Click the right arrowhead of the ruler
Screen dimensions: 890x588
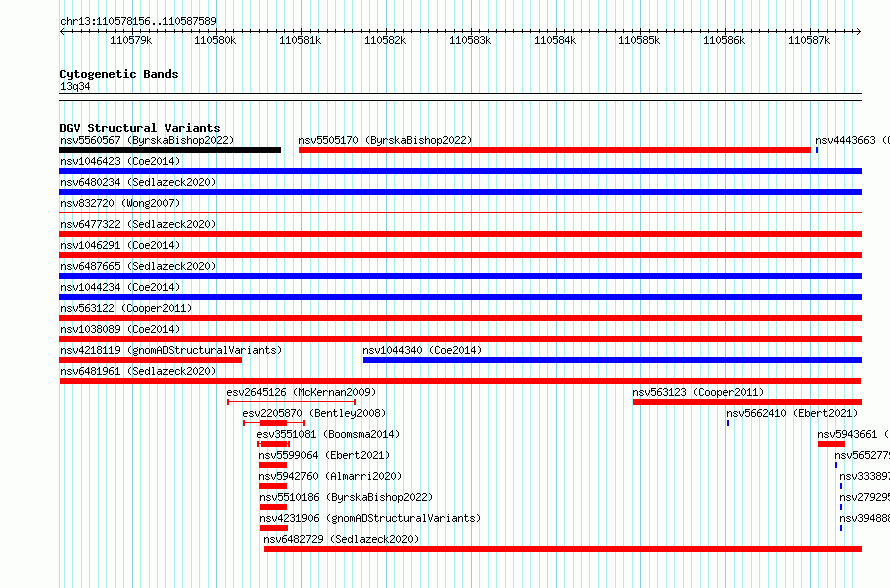(859, 32)
